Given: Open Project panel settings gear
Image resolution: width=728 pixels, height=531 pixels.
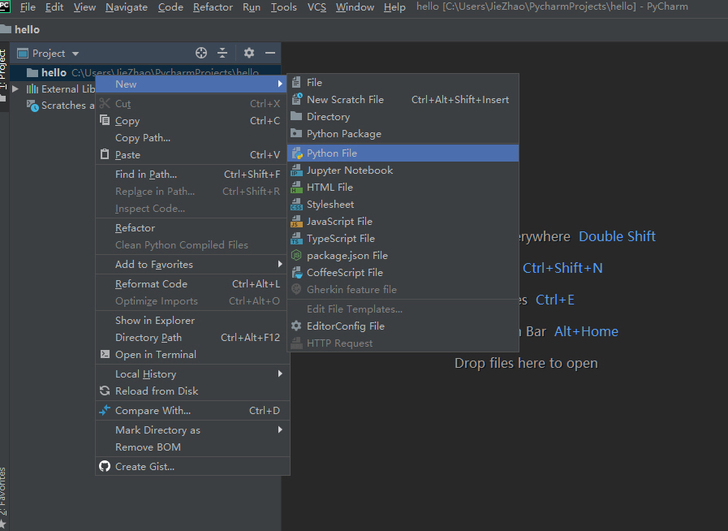Looking at the screenshot, I should [249, 53].
